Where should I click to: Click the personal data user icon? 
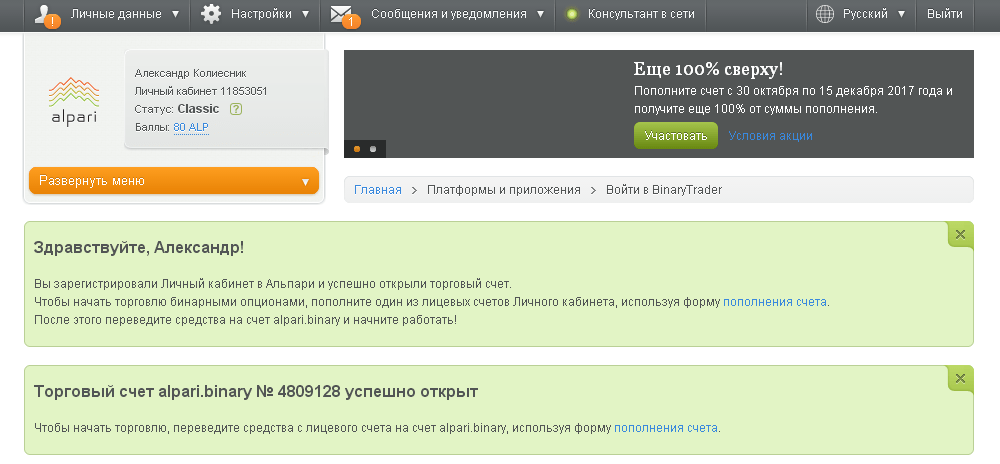pos(47,14)
